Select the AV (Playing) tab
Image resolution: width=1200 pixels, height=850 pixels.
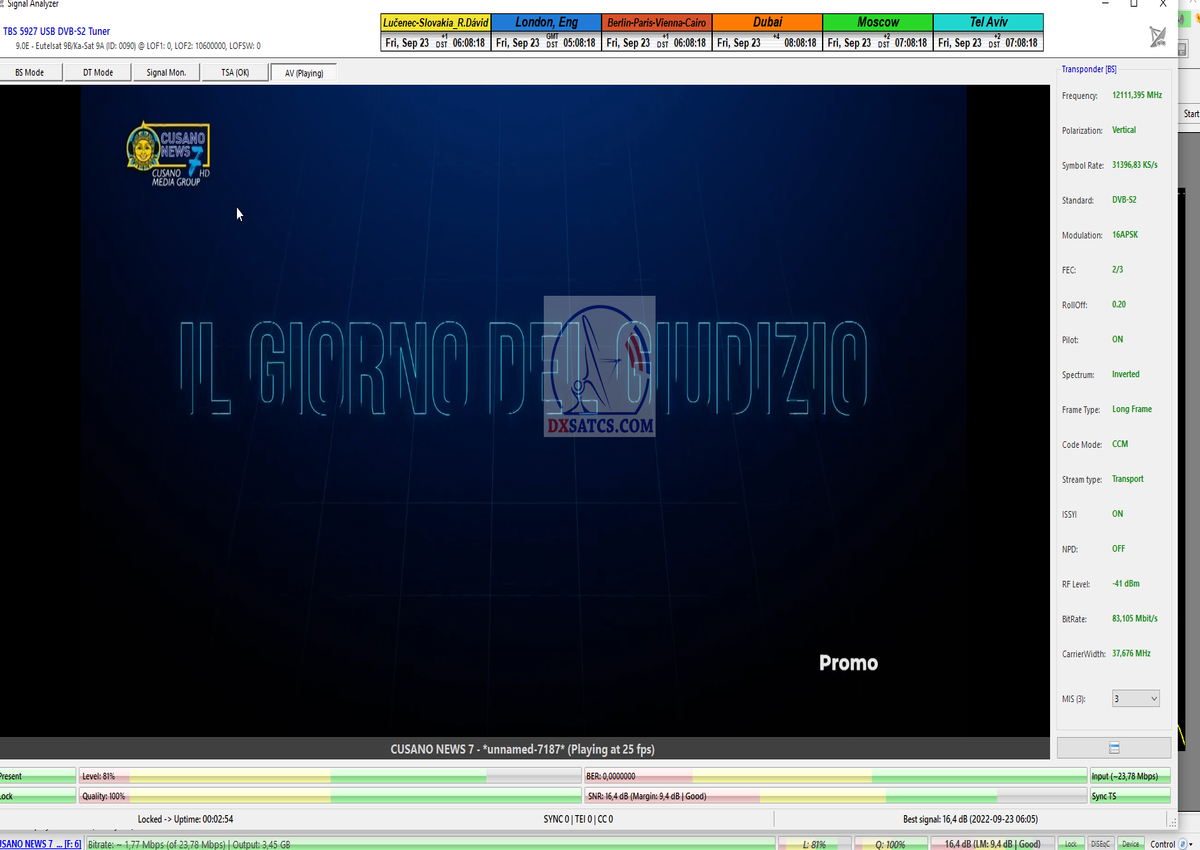pyautogui.click(x=304, y=72)
